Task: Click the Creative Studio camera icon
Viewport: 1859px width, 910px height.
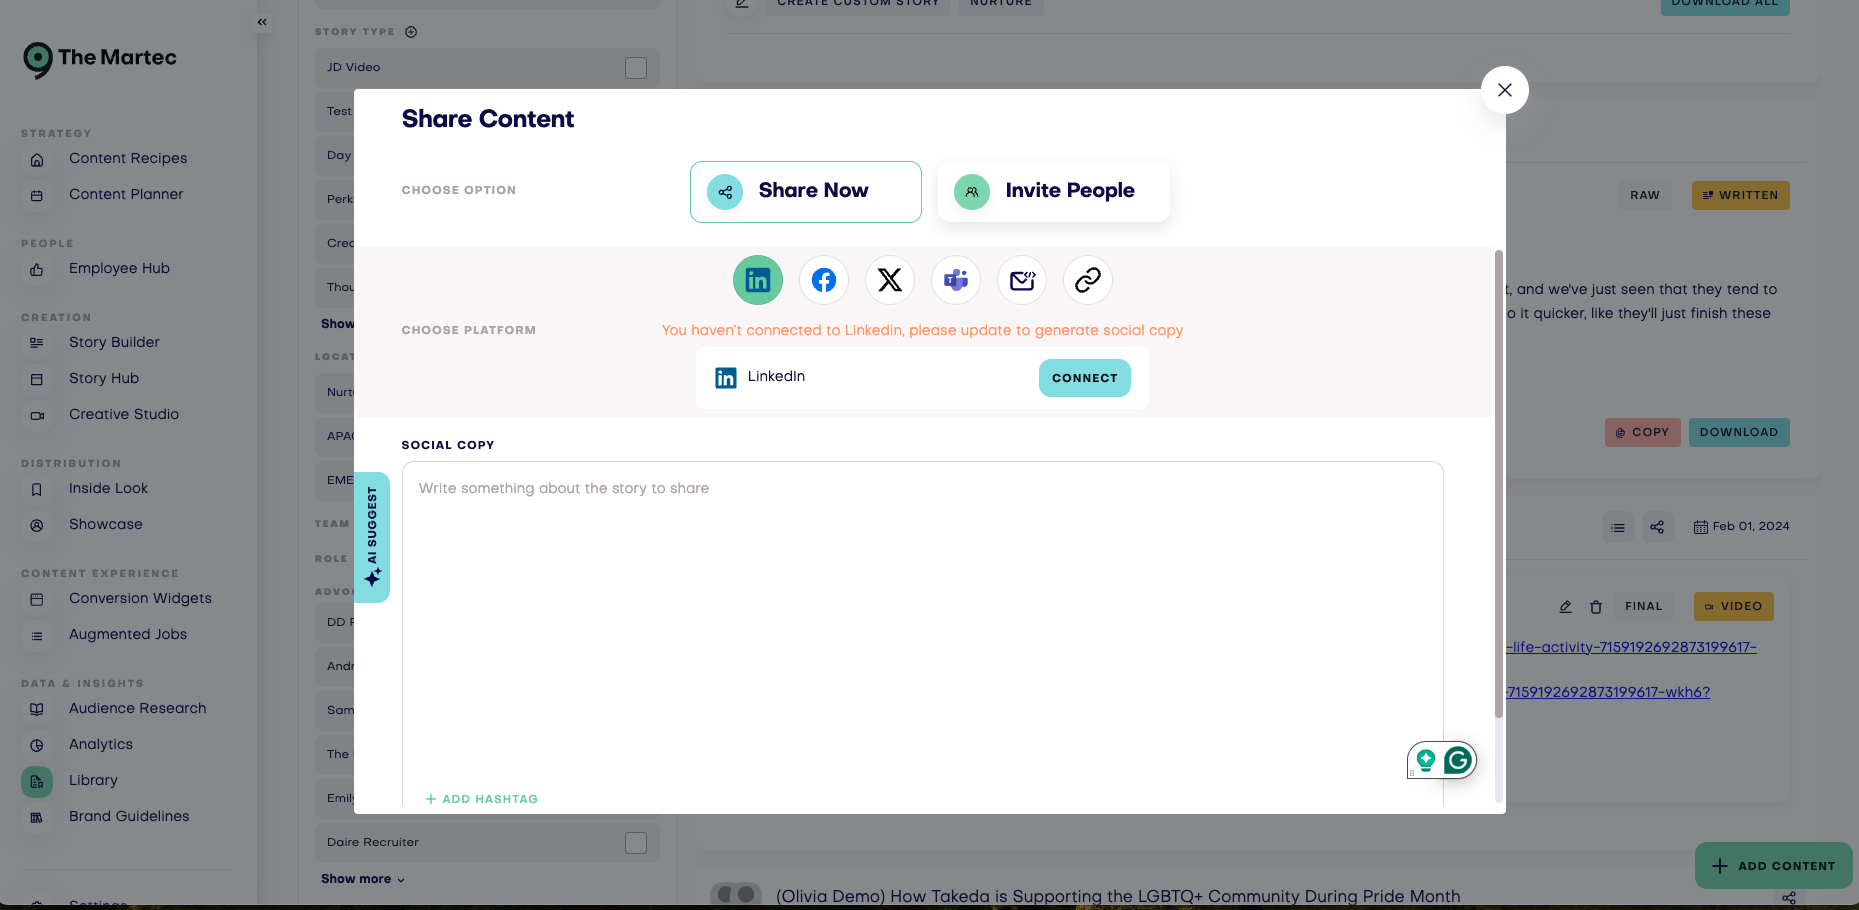Action: click(37, 415)
